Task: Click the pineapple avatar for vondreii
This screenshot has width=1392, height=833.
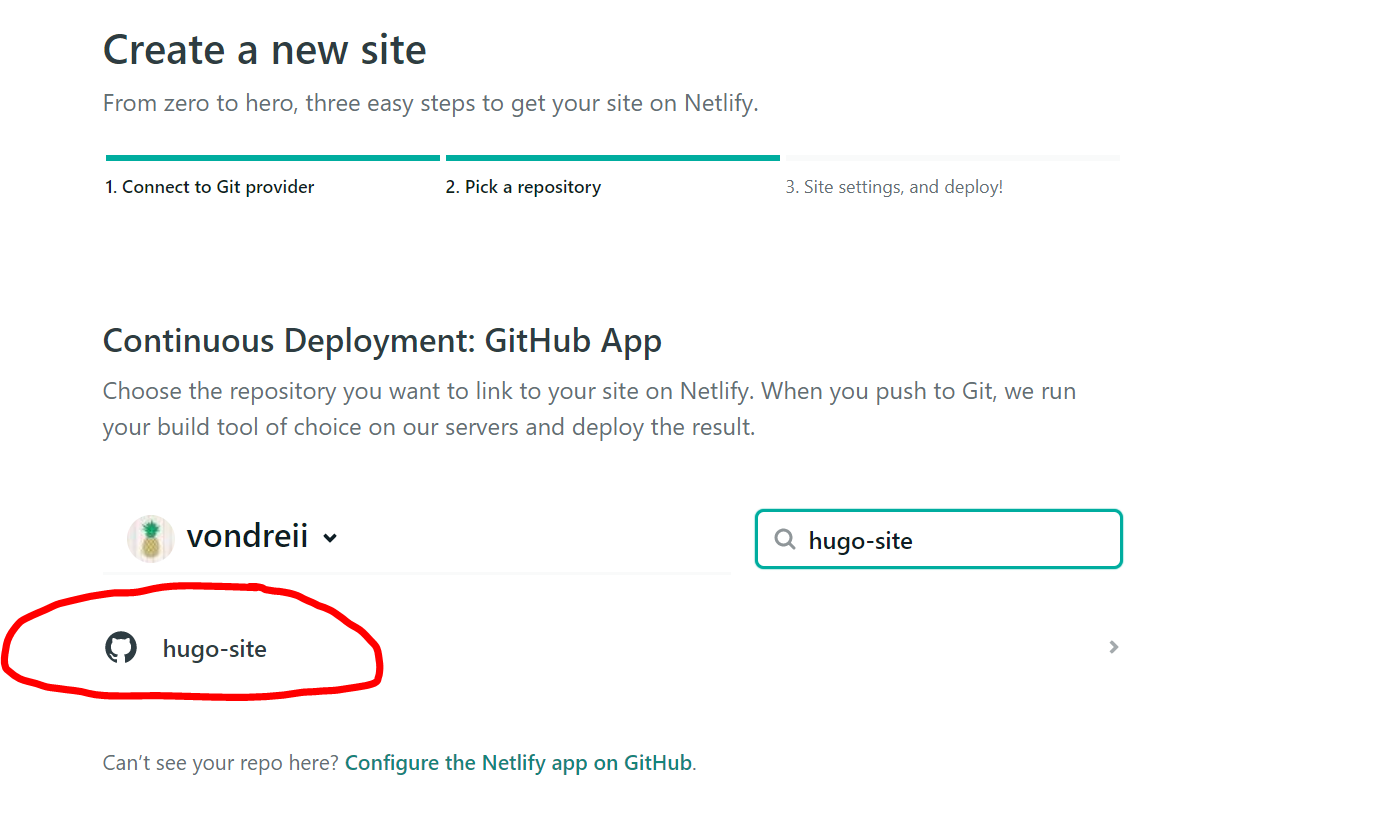Action: click(150, 538)
